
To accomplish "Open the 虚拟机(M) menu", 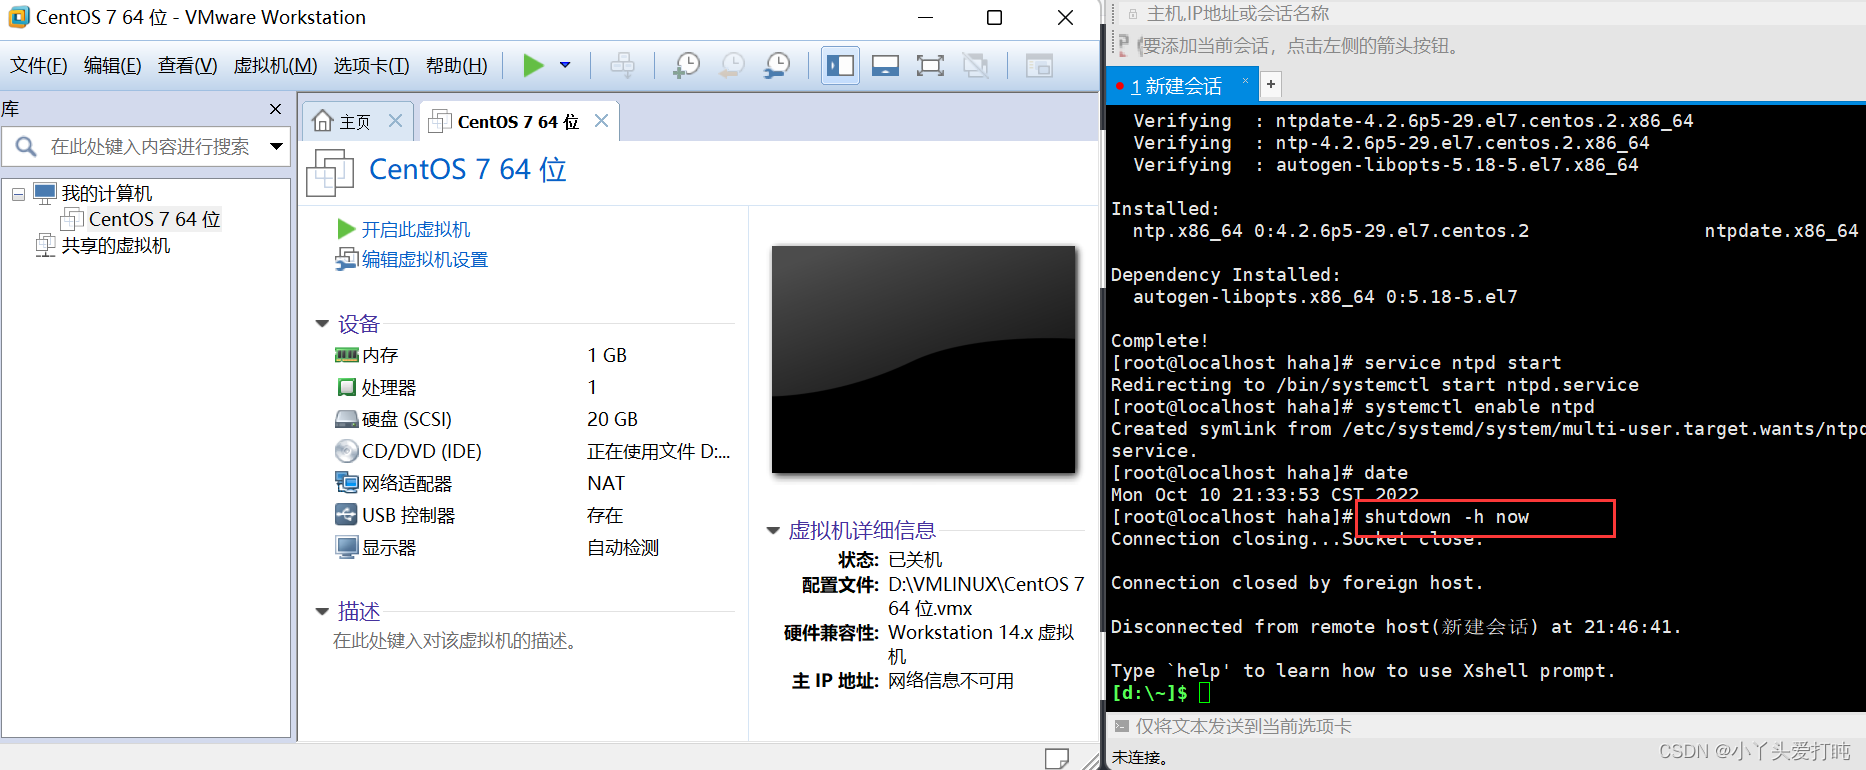I will click(275, 66).
